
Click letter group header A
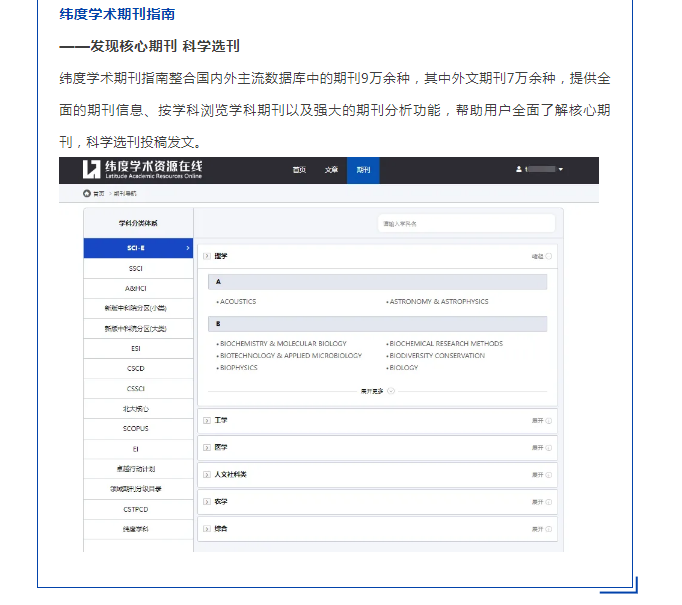tap(377, 282)
